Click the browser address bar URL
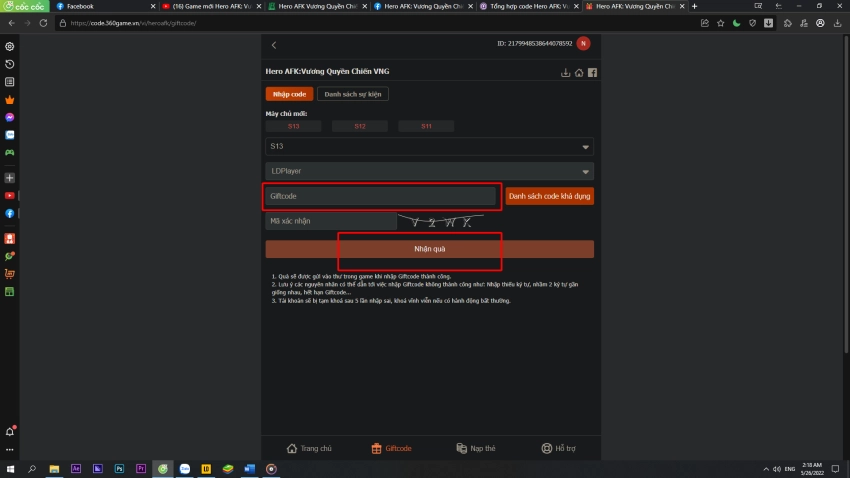This screenshot has height=478, width=850. (x=133, y=23)
